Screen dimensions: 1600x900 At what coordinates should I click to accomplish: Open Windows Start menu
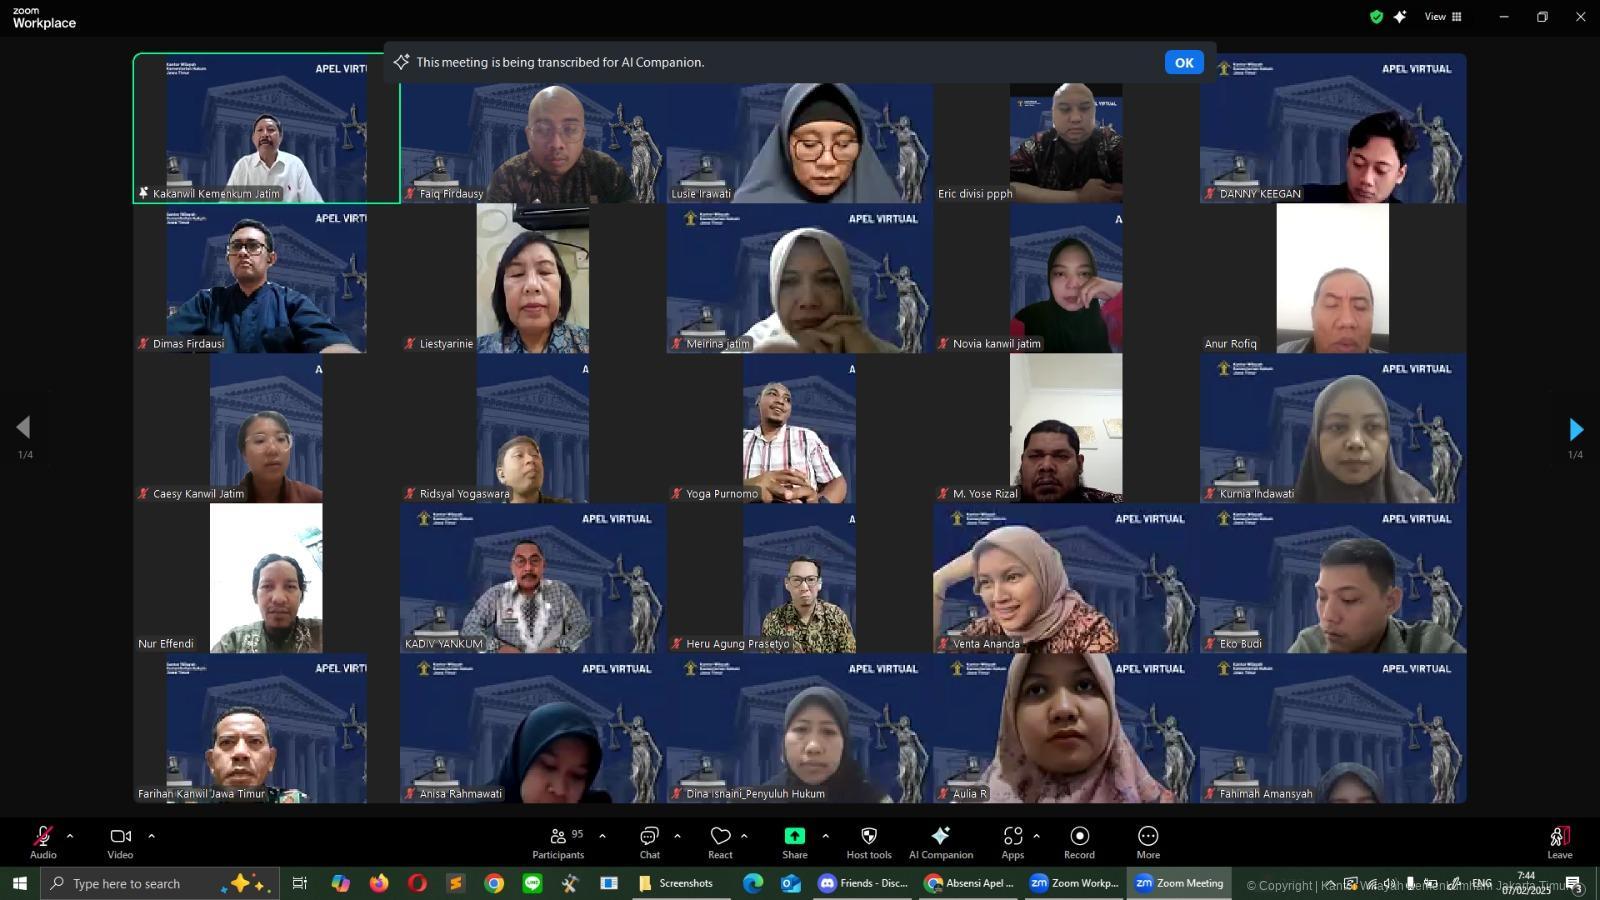(19, 883)
